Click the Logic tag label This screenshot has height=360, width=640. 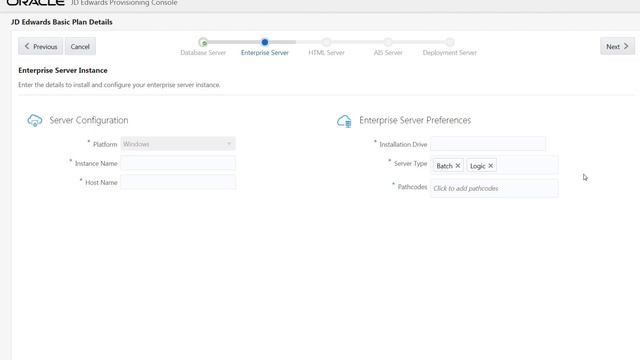pos(478,166)
